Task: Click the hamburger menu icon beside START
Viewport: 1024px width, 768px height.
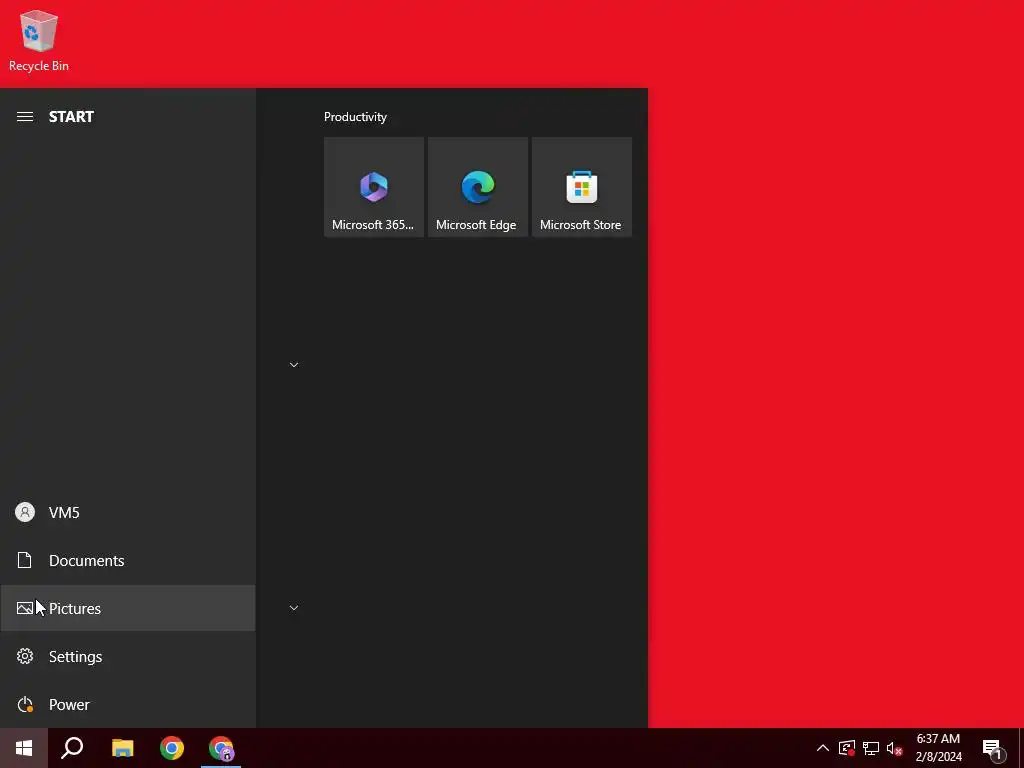Action: coord(25,117)
